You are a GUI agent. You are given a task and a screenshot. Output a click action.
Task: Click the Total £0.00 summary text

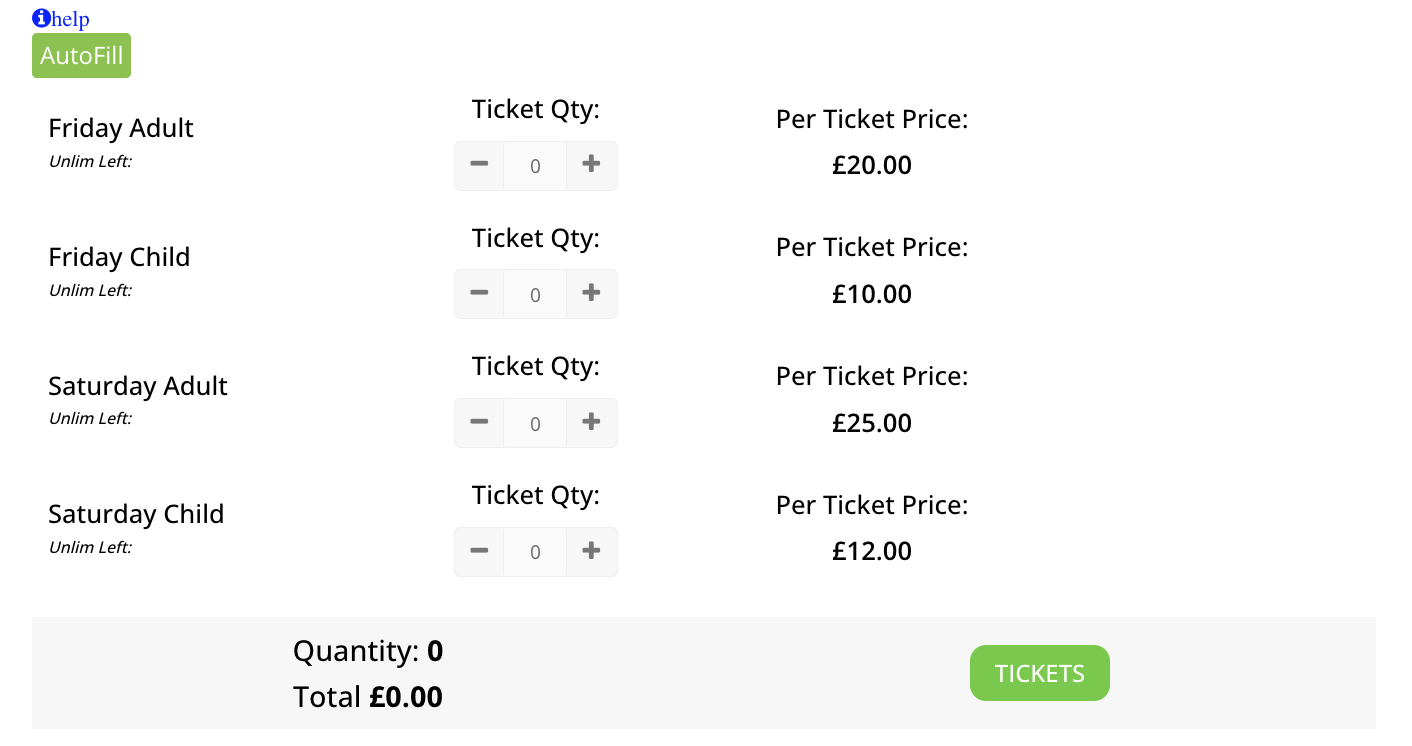[367, 696]
